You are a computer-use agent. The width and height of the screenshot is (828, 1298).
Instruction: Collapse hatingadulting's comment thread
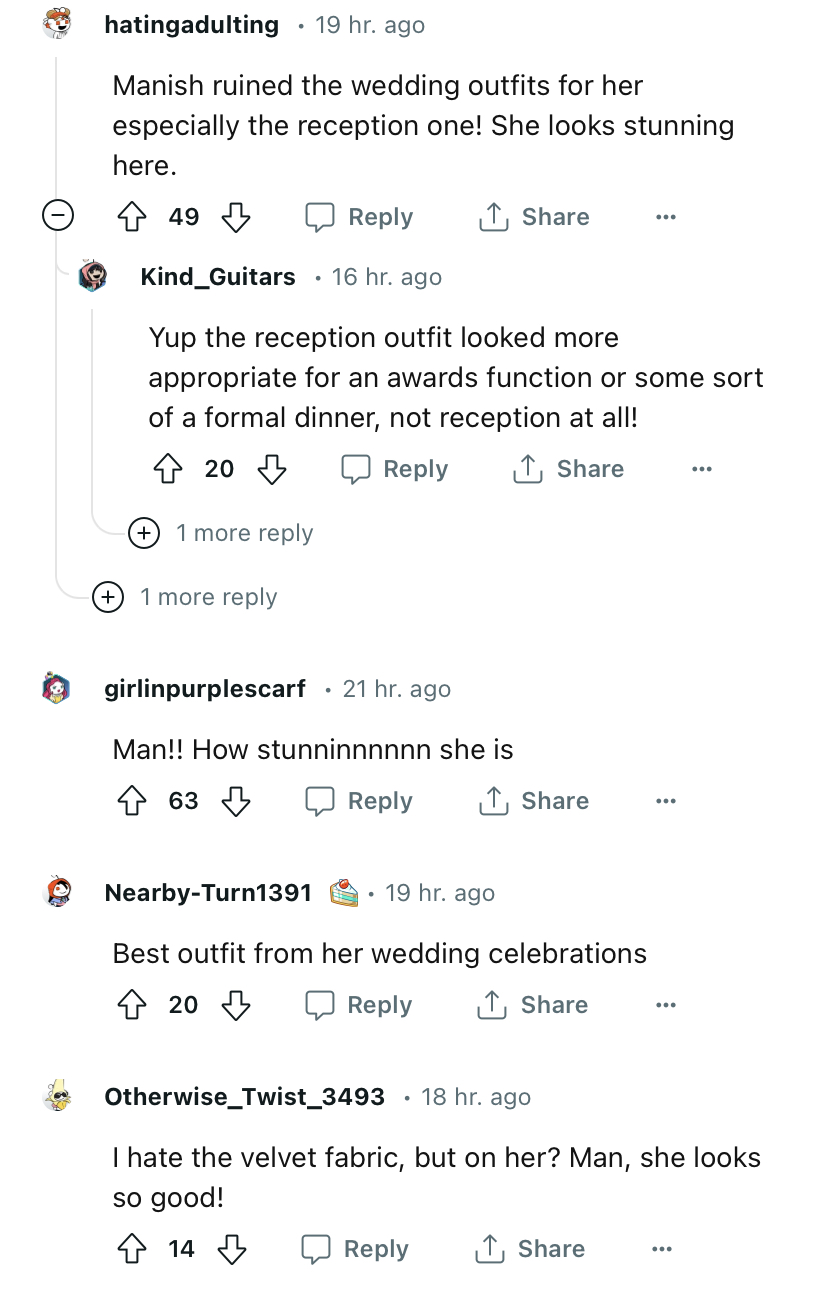point(58,214)
